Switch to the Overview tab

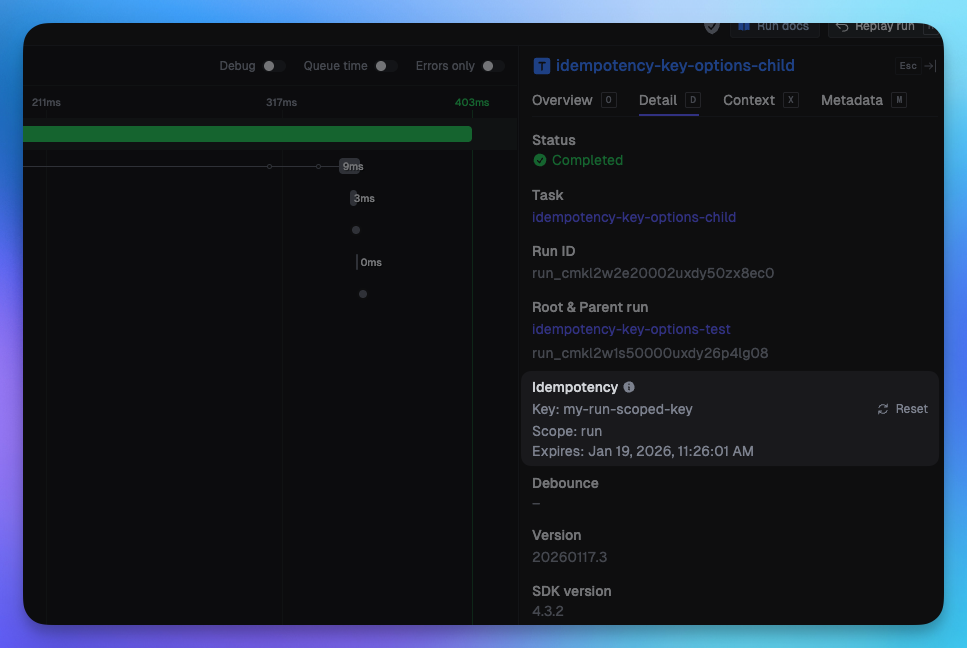(564, 100)
